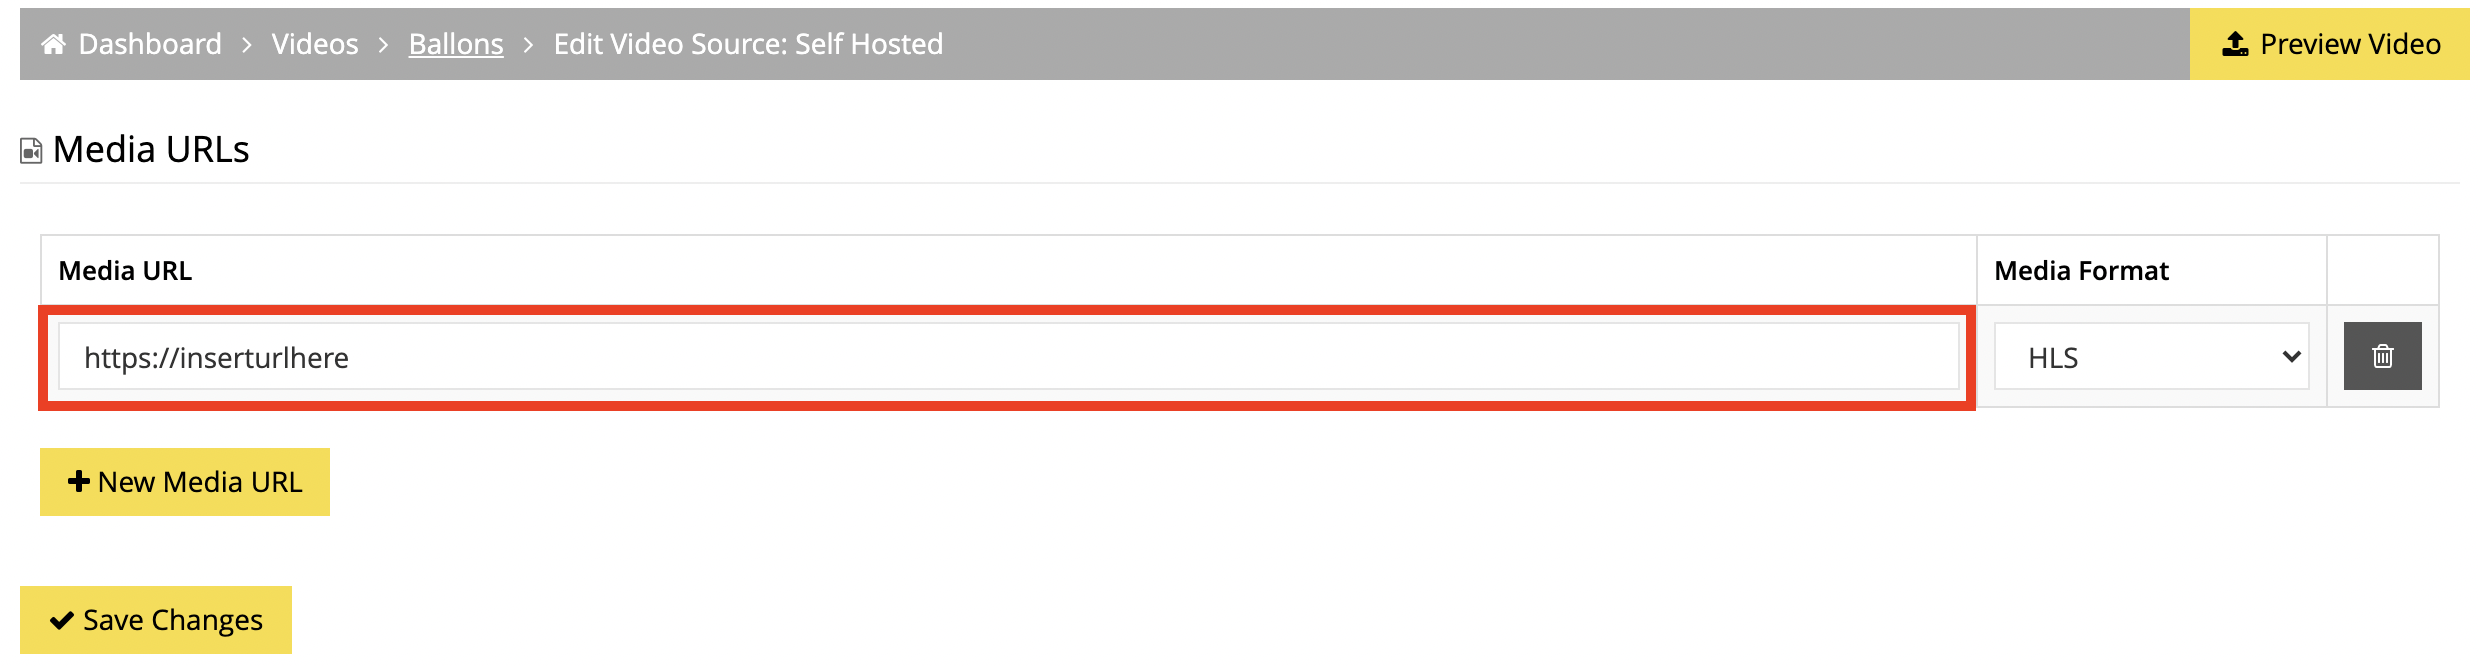This screenshot has height=666, width=2478.
Task: Click the home icon beside Dashboard
Action: (53, 44)
